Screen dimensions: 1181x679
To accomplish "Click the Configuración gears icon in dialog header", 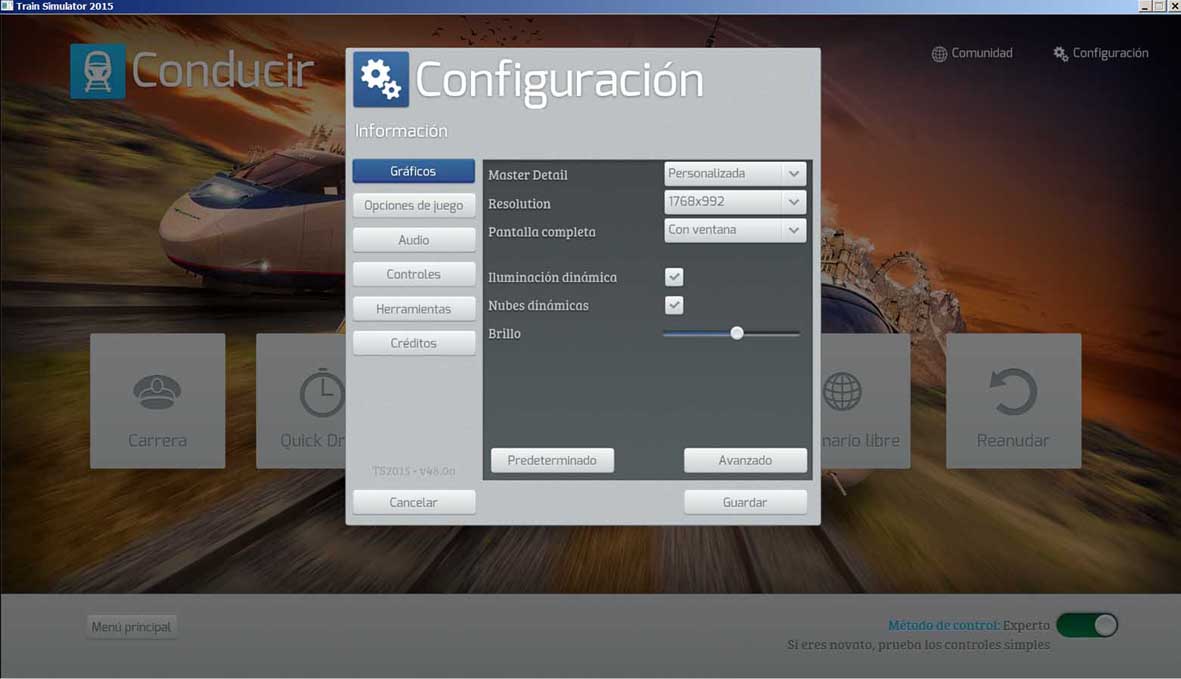I will [380, 79].
